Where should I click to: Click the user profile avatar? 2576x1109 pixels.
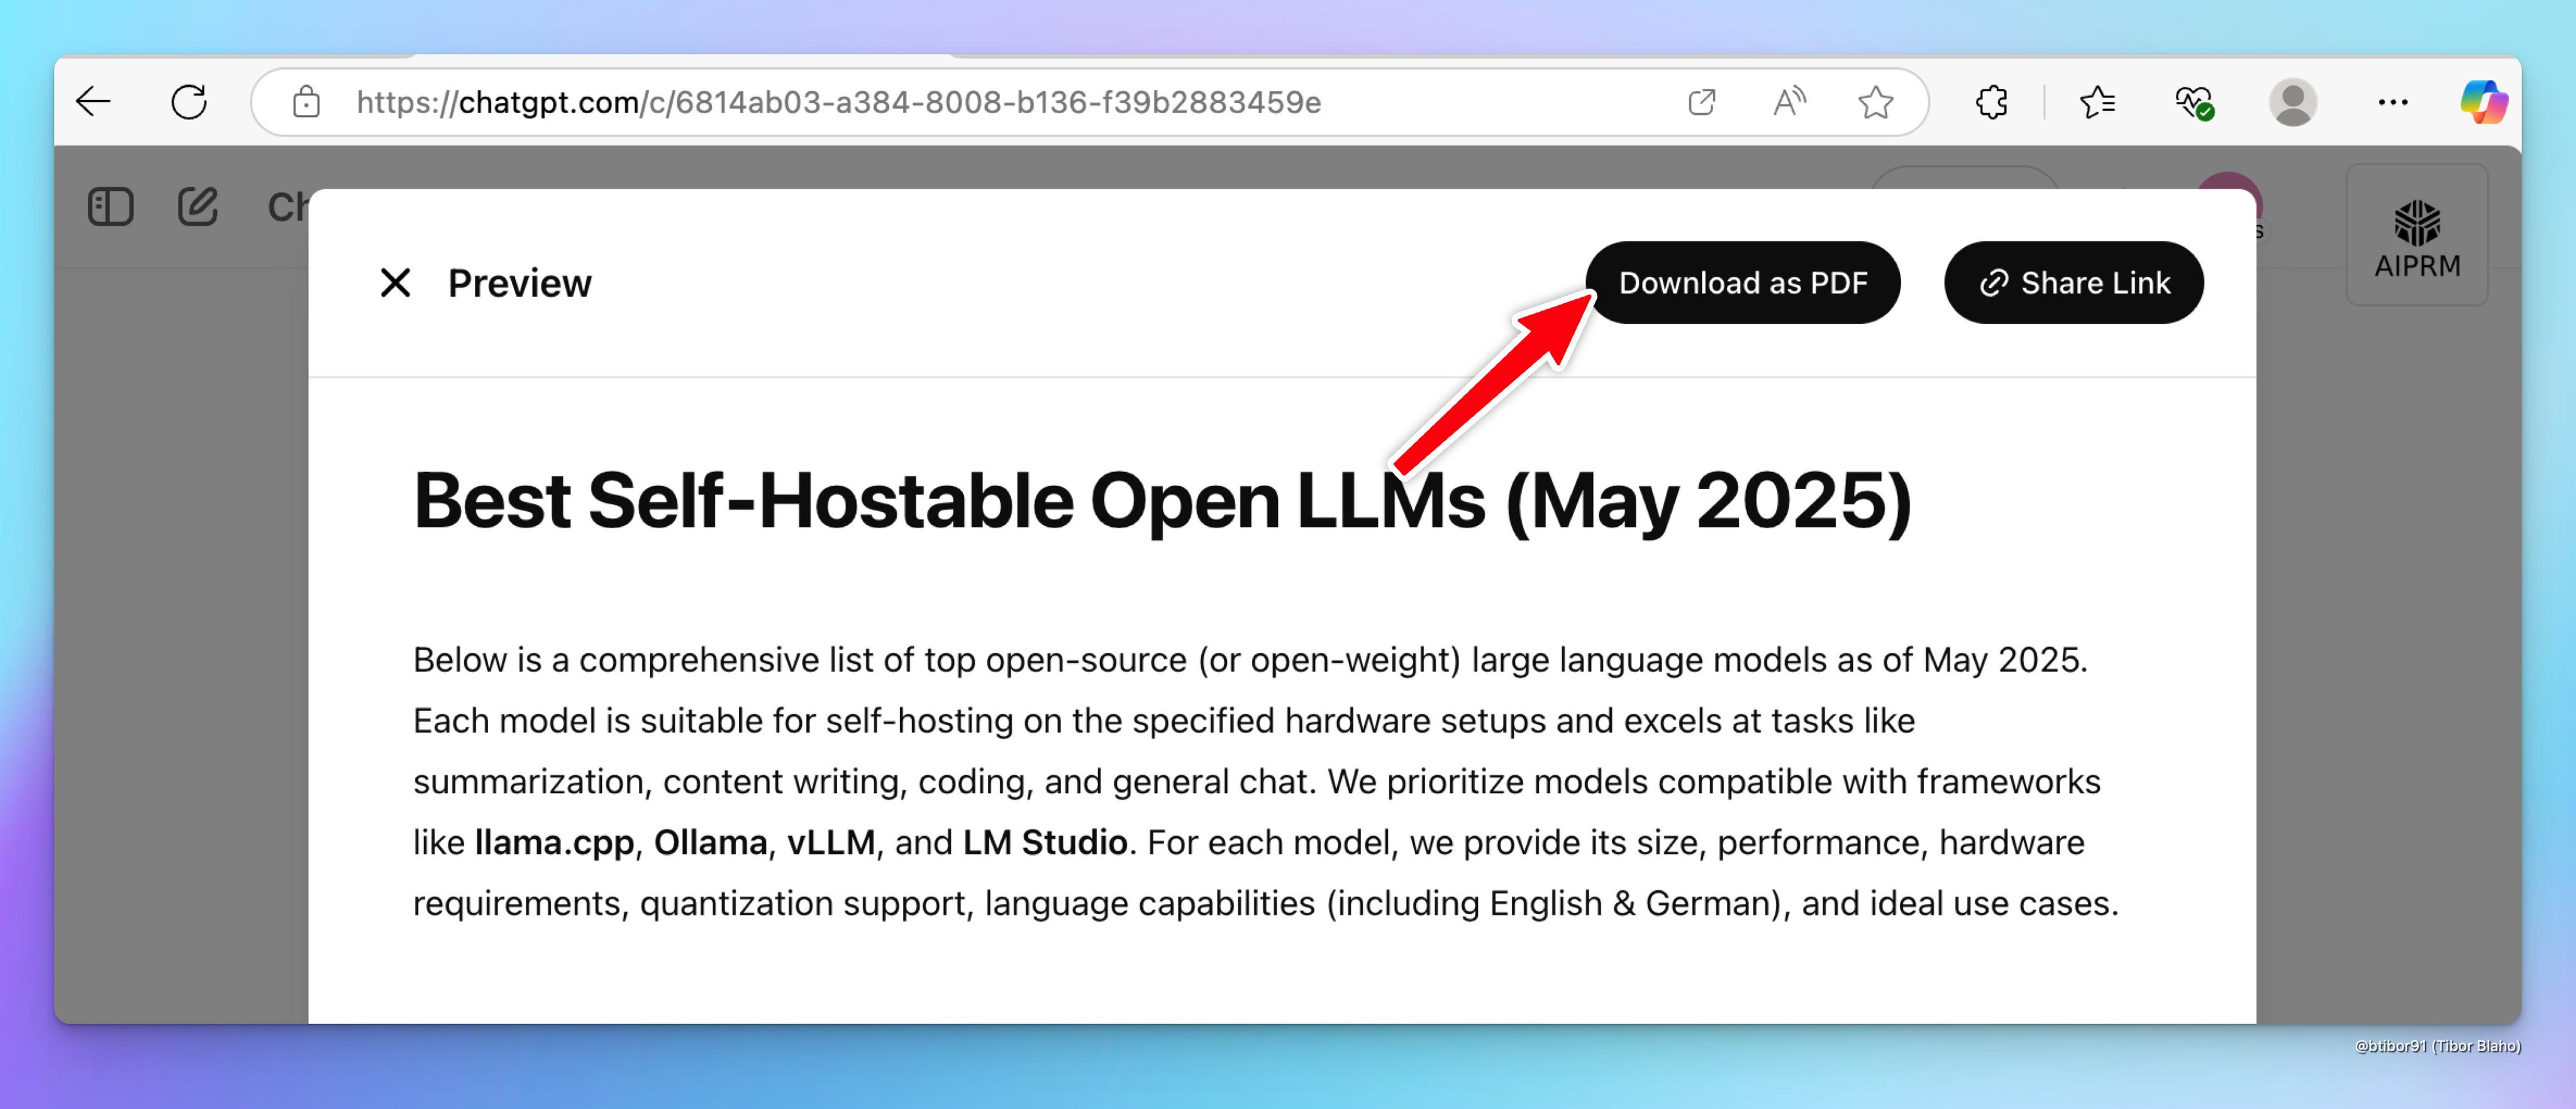click(x=2292, y=102)
